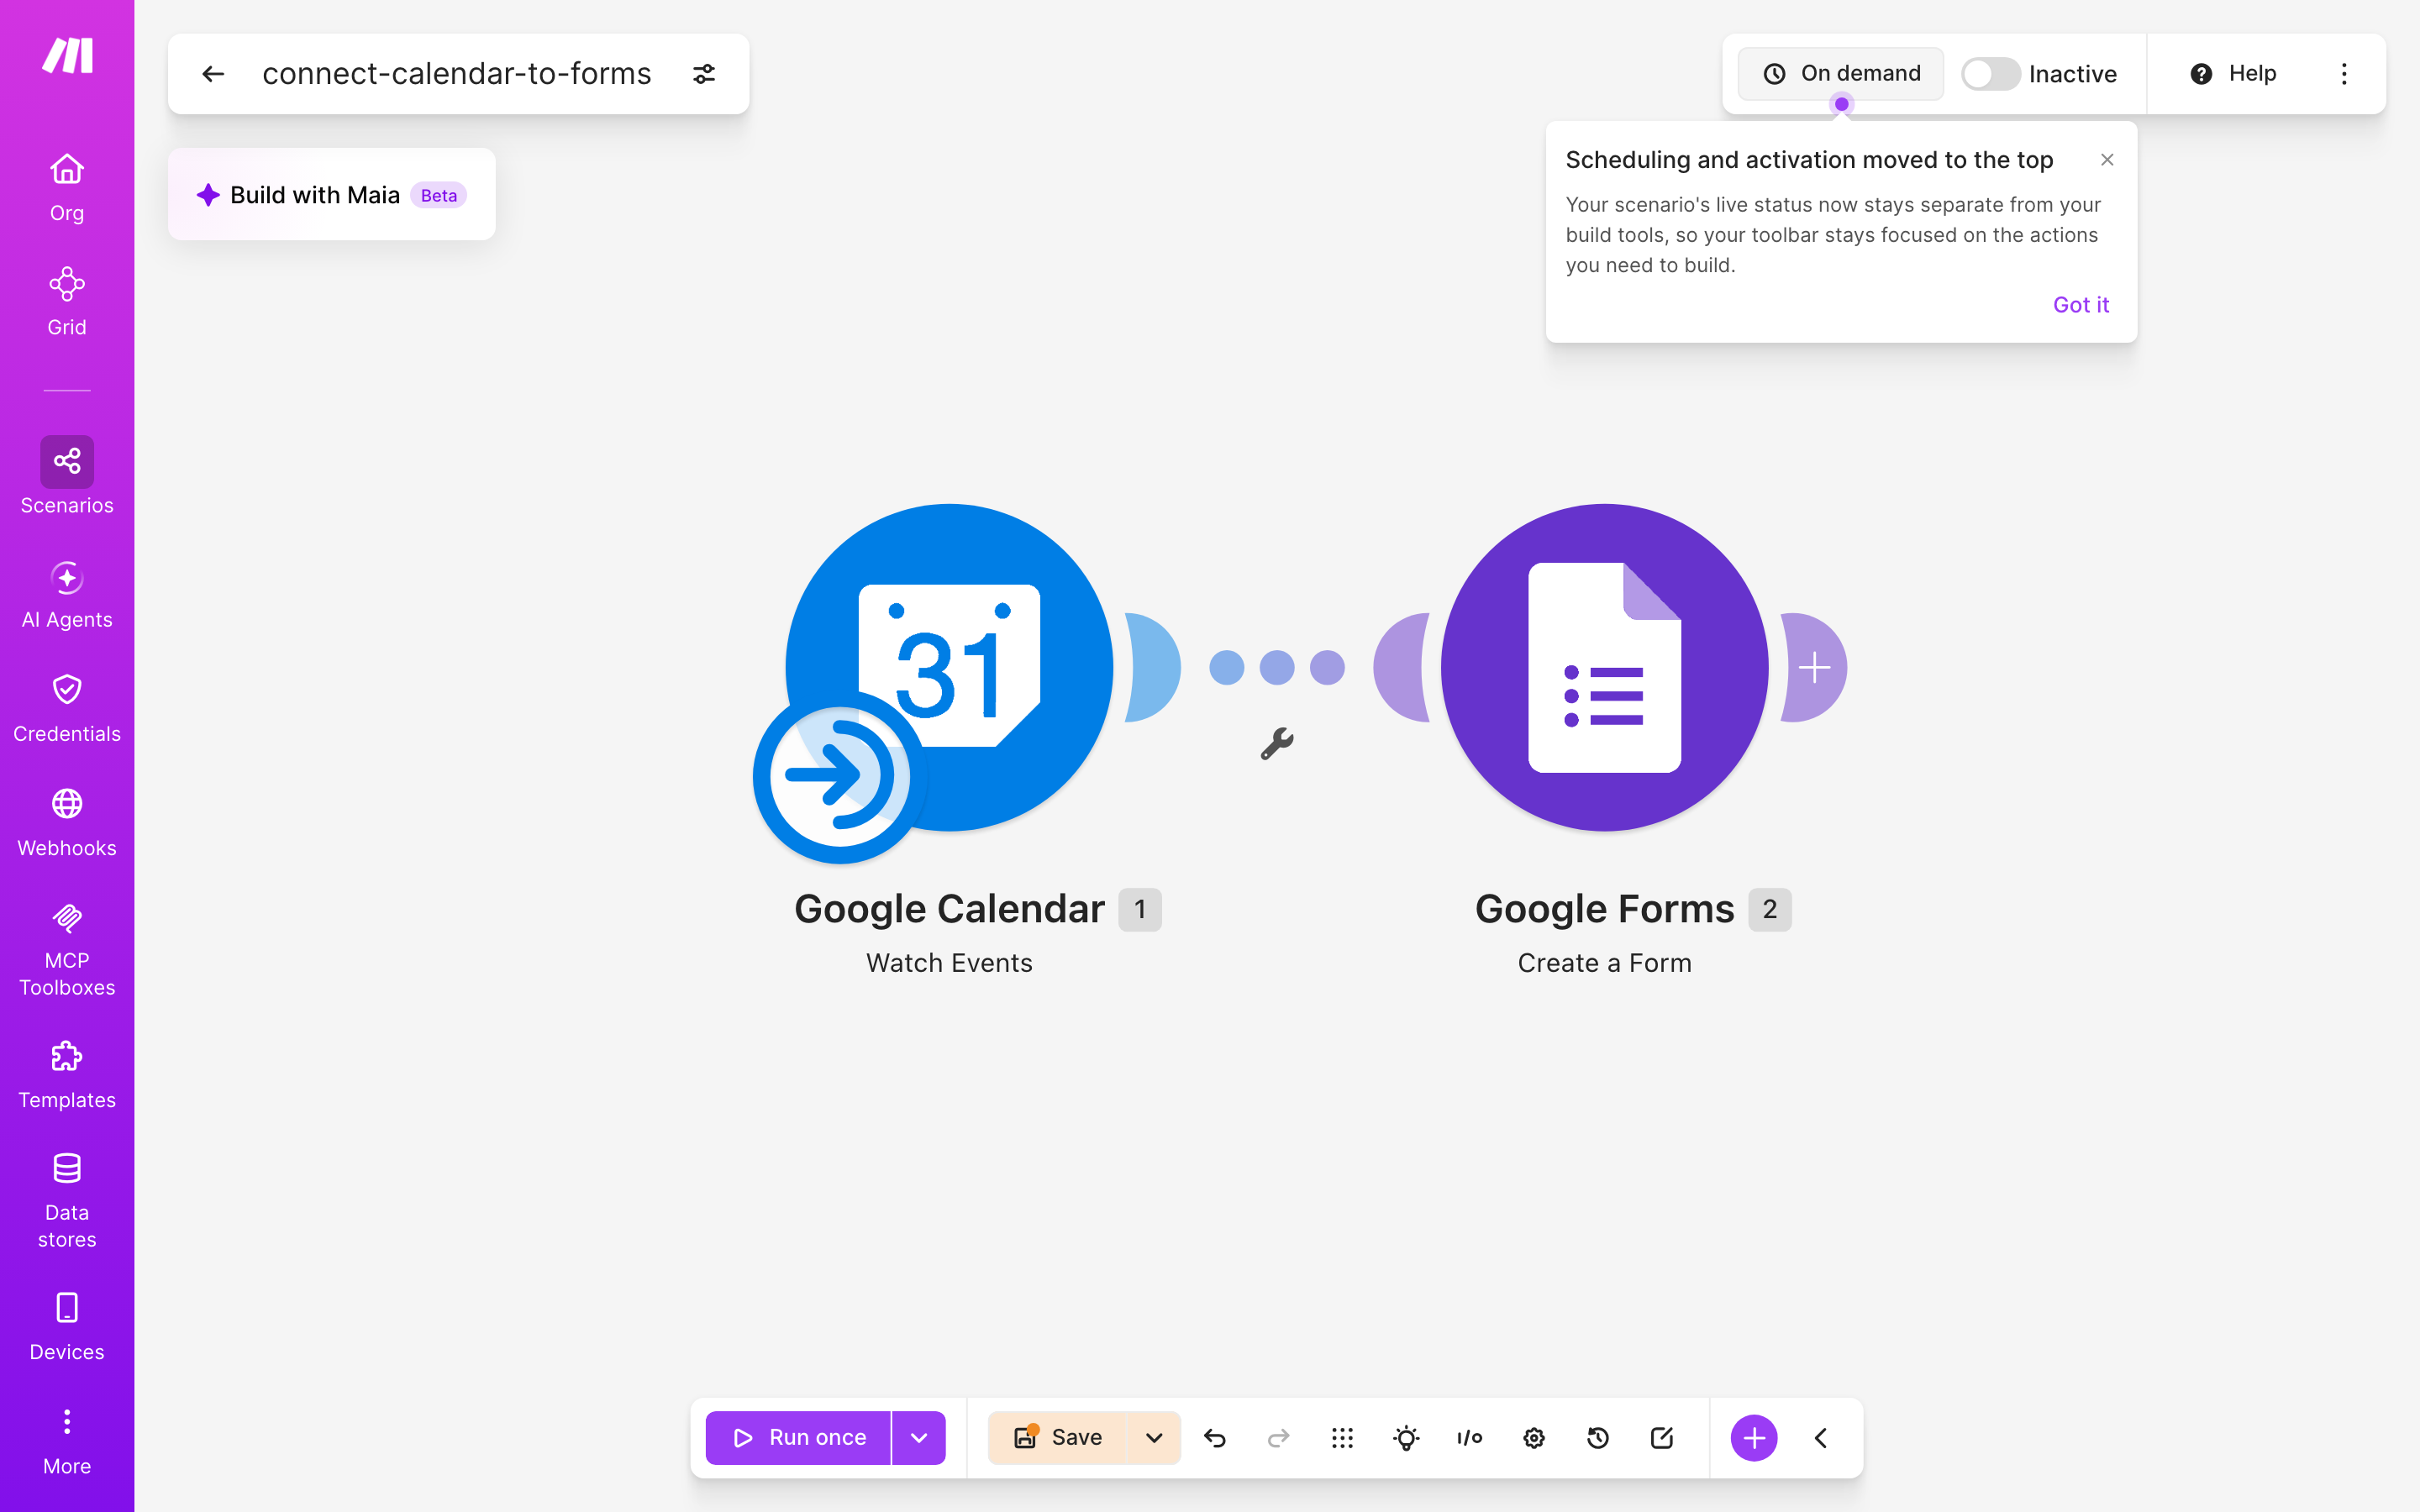Viewport: 2420px width, 1512px height.
Task: Select the Google Calendar module
Action: coord(949,668)
